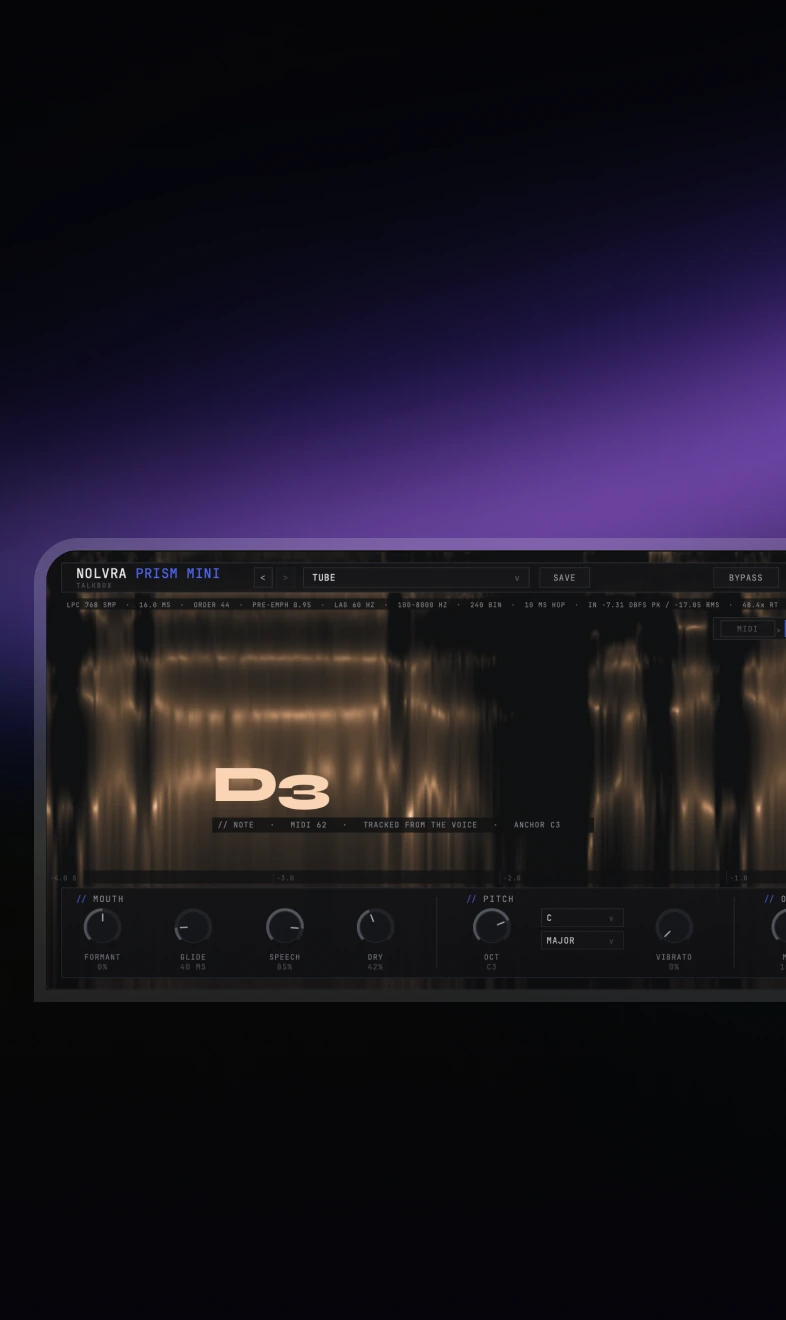Click the 'PRE-EMPH 0.95' status text
The width and height of the screenshot is (786, 1320).
click(x=281, y=605)
